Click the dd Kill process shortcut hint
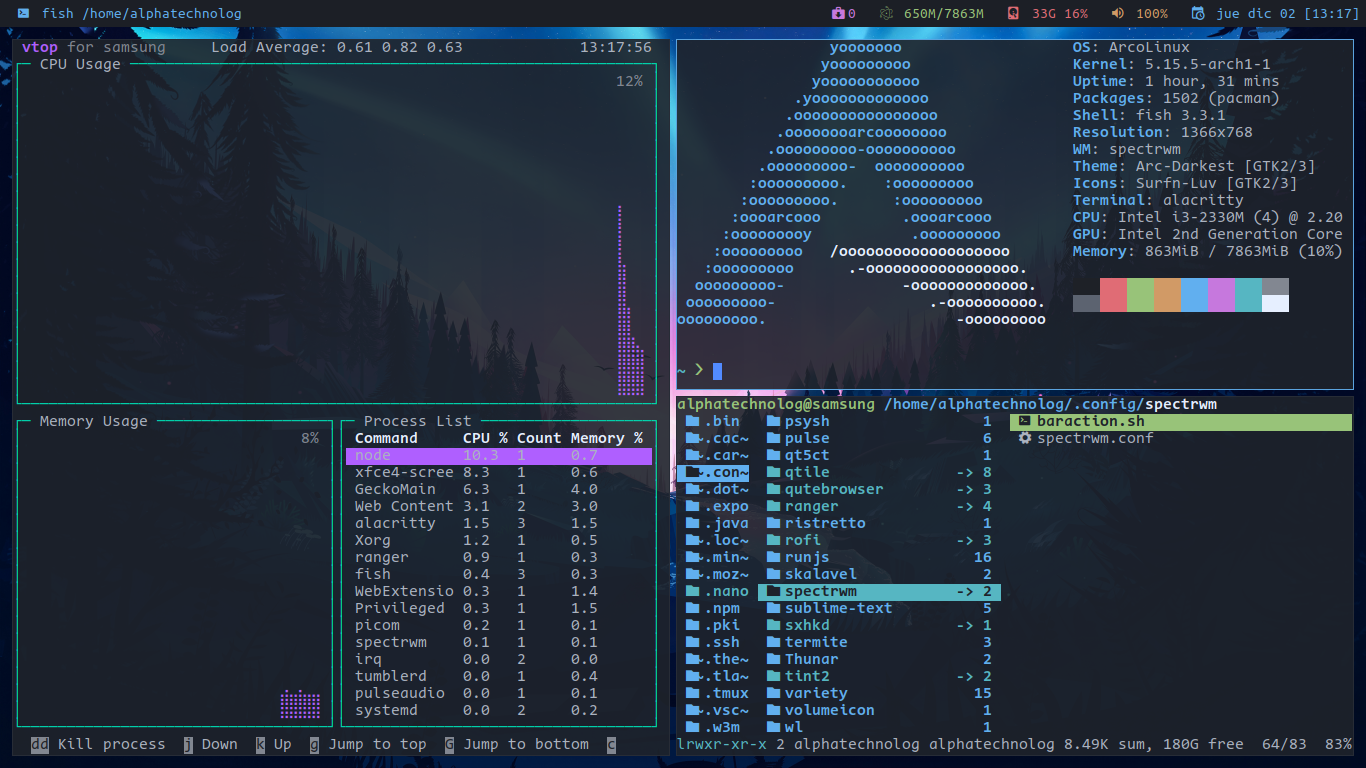The width and height of the screenshot is (1366, 768). 98,744
